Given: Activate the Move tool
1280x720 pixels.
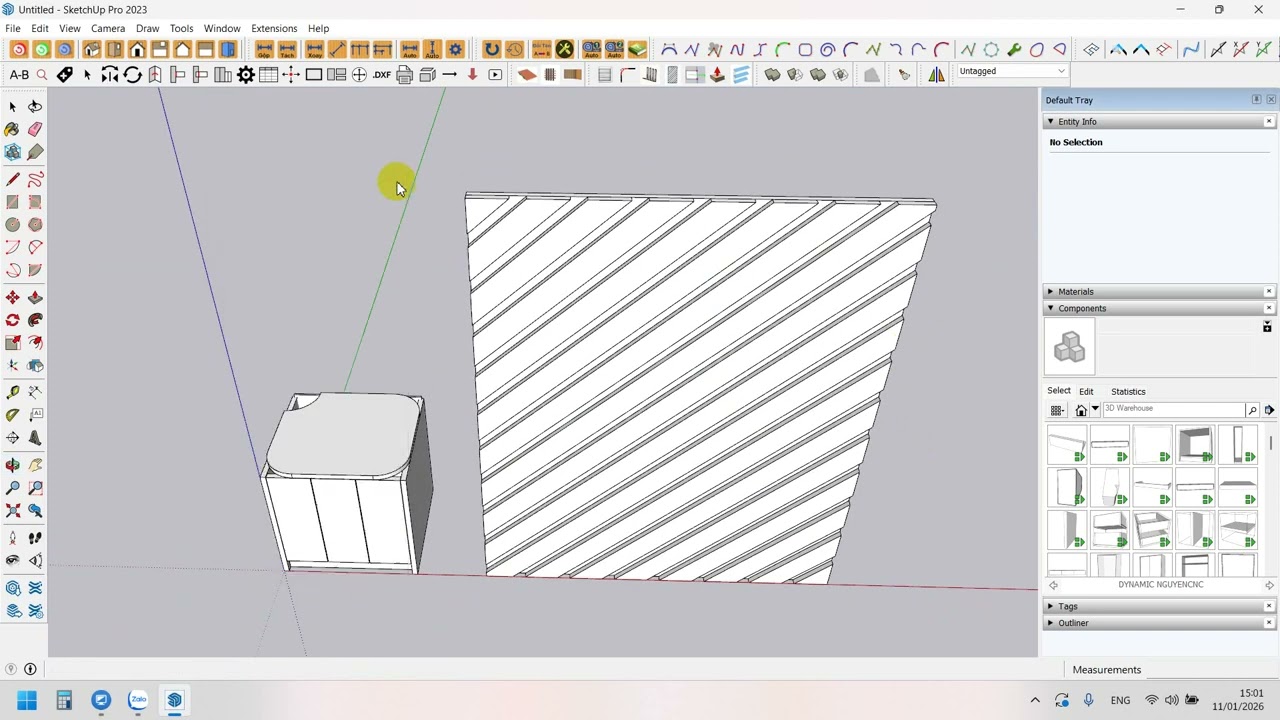Looking at the screenshot, I should tap(12, 297).
